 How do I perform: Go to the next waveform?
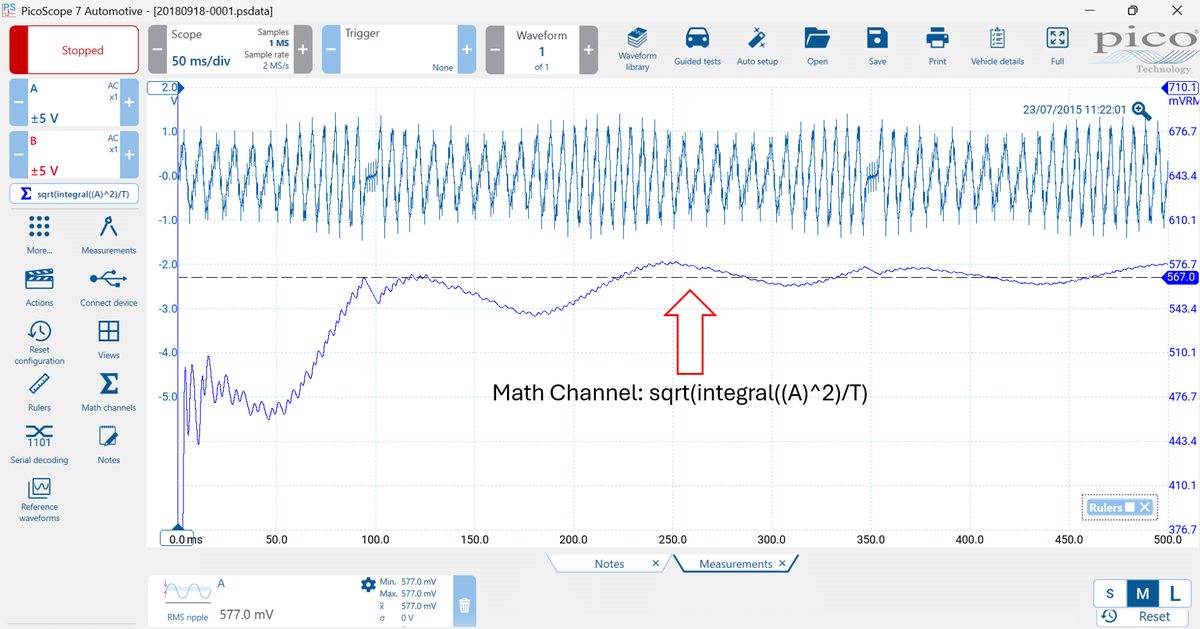[x=588, y=50]
